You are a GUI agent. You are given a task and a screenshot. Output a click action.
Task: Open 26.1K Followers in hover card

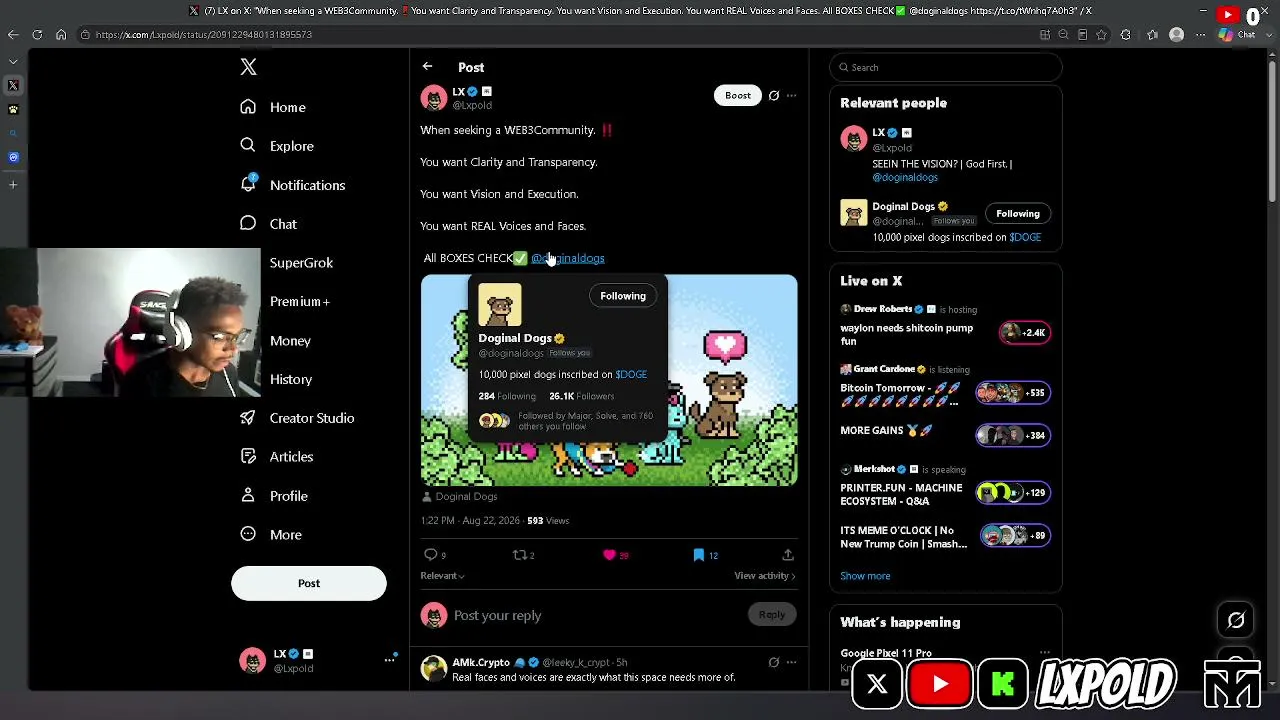click(x=581, y=396)
